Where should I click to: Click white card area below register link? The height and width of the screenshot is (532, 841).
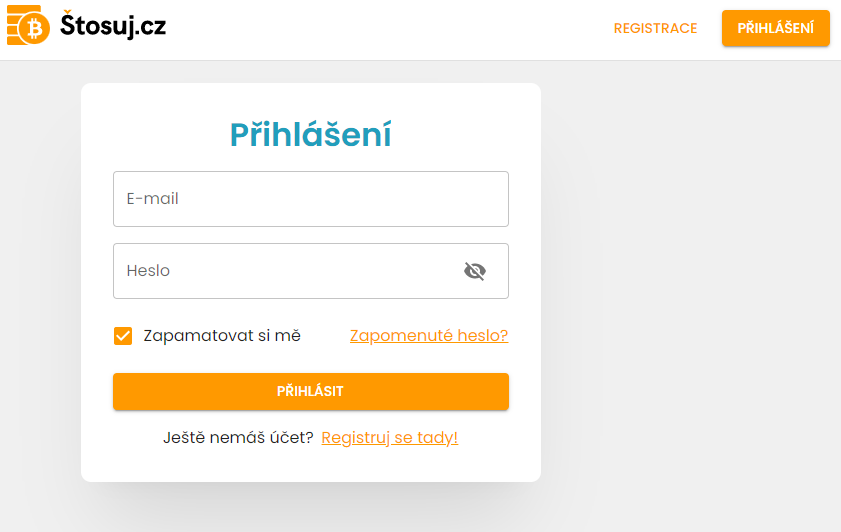tap(311, 465)
